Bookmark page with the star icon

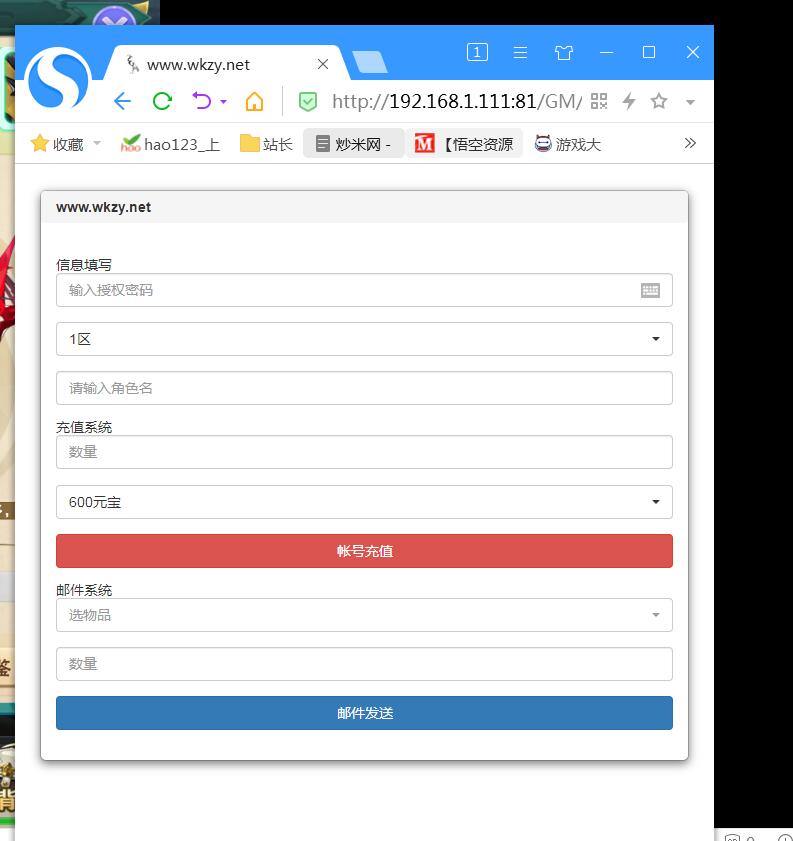coord(659,101)
